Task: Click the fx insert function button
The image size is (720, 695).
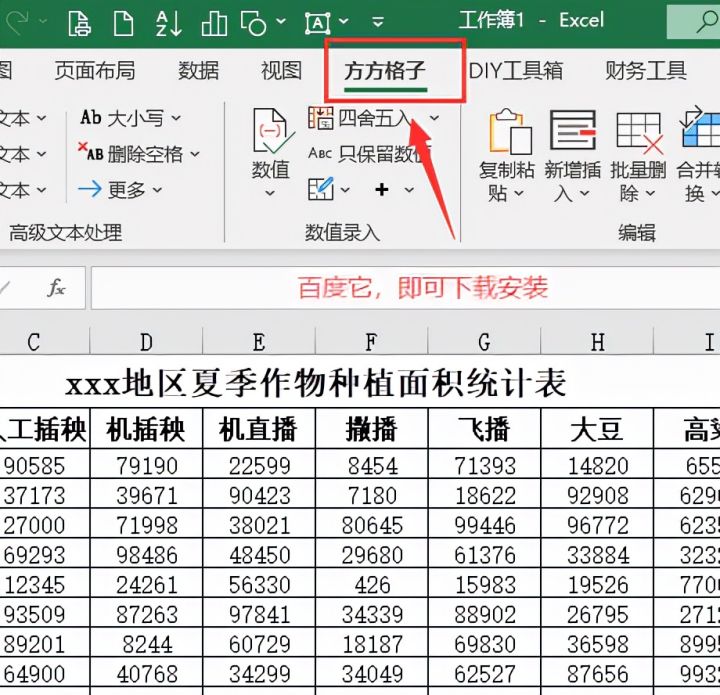Action: coord(57,288)
